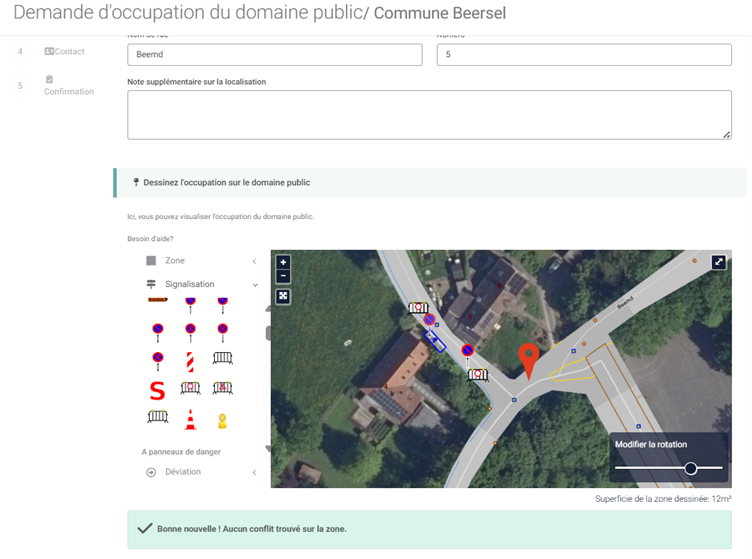Open the Besoin d'aide help link
Screen dimensions: 752x559
(150, 239)
